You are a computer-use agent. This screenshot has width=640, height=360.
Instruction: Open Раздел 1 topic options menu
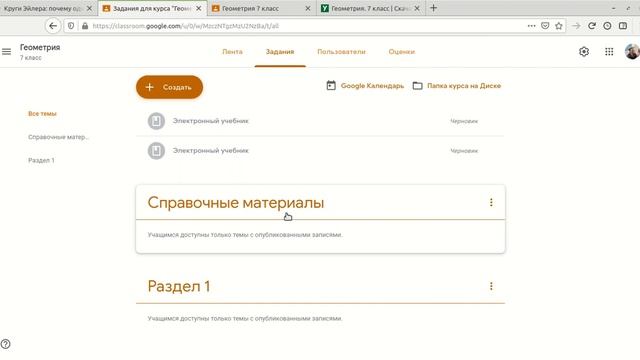491,286
